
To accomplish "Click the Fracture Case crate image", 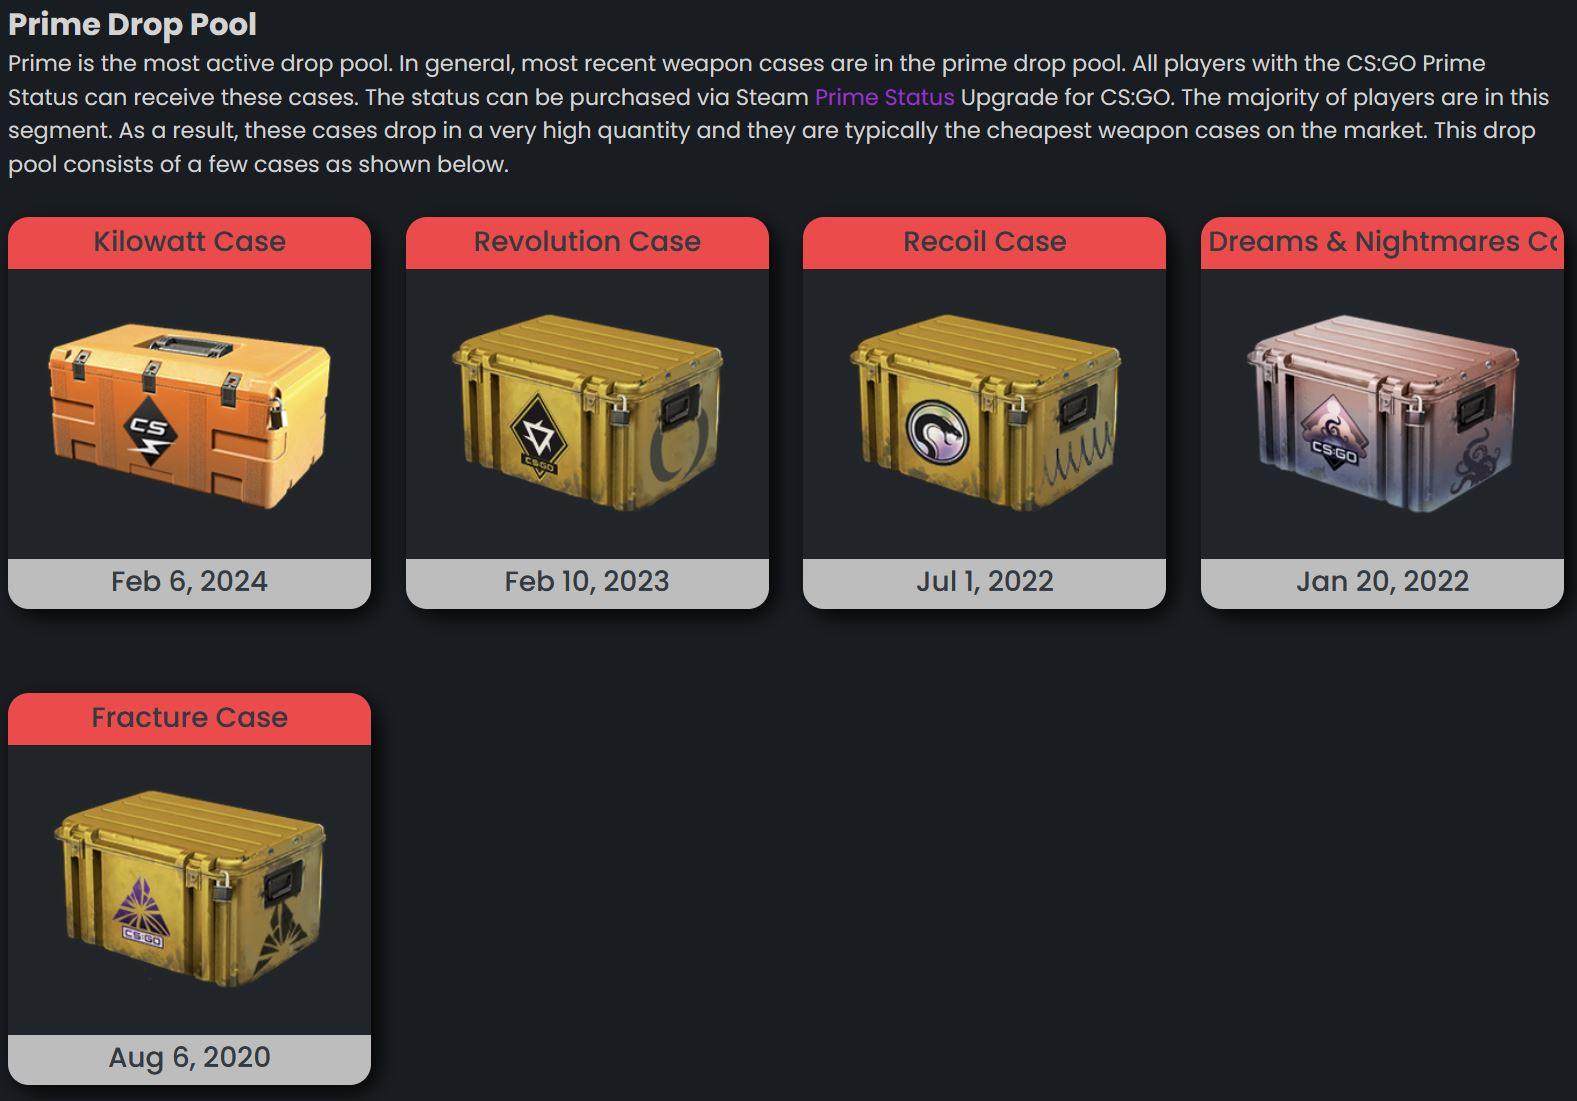I will 189,888.
